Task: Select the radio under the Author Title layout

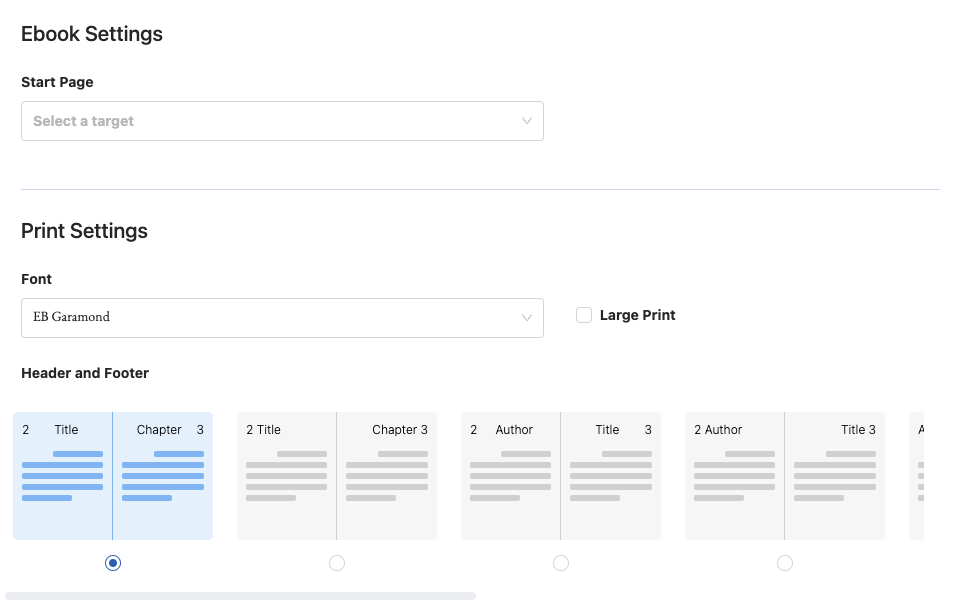Action: point(561,563)
